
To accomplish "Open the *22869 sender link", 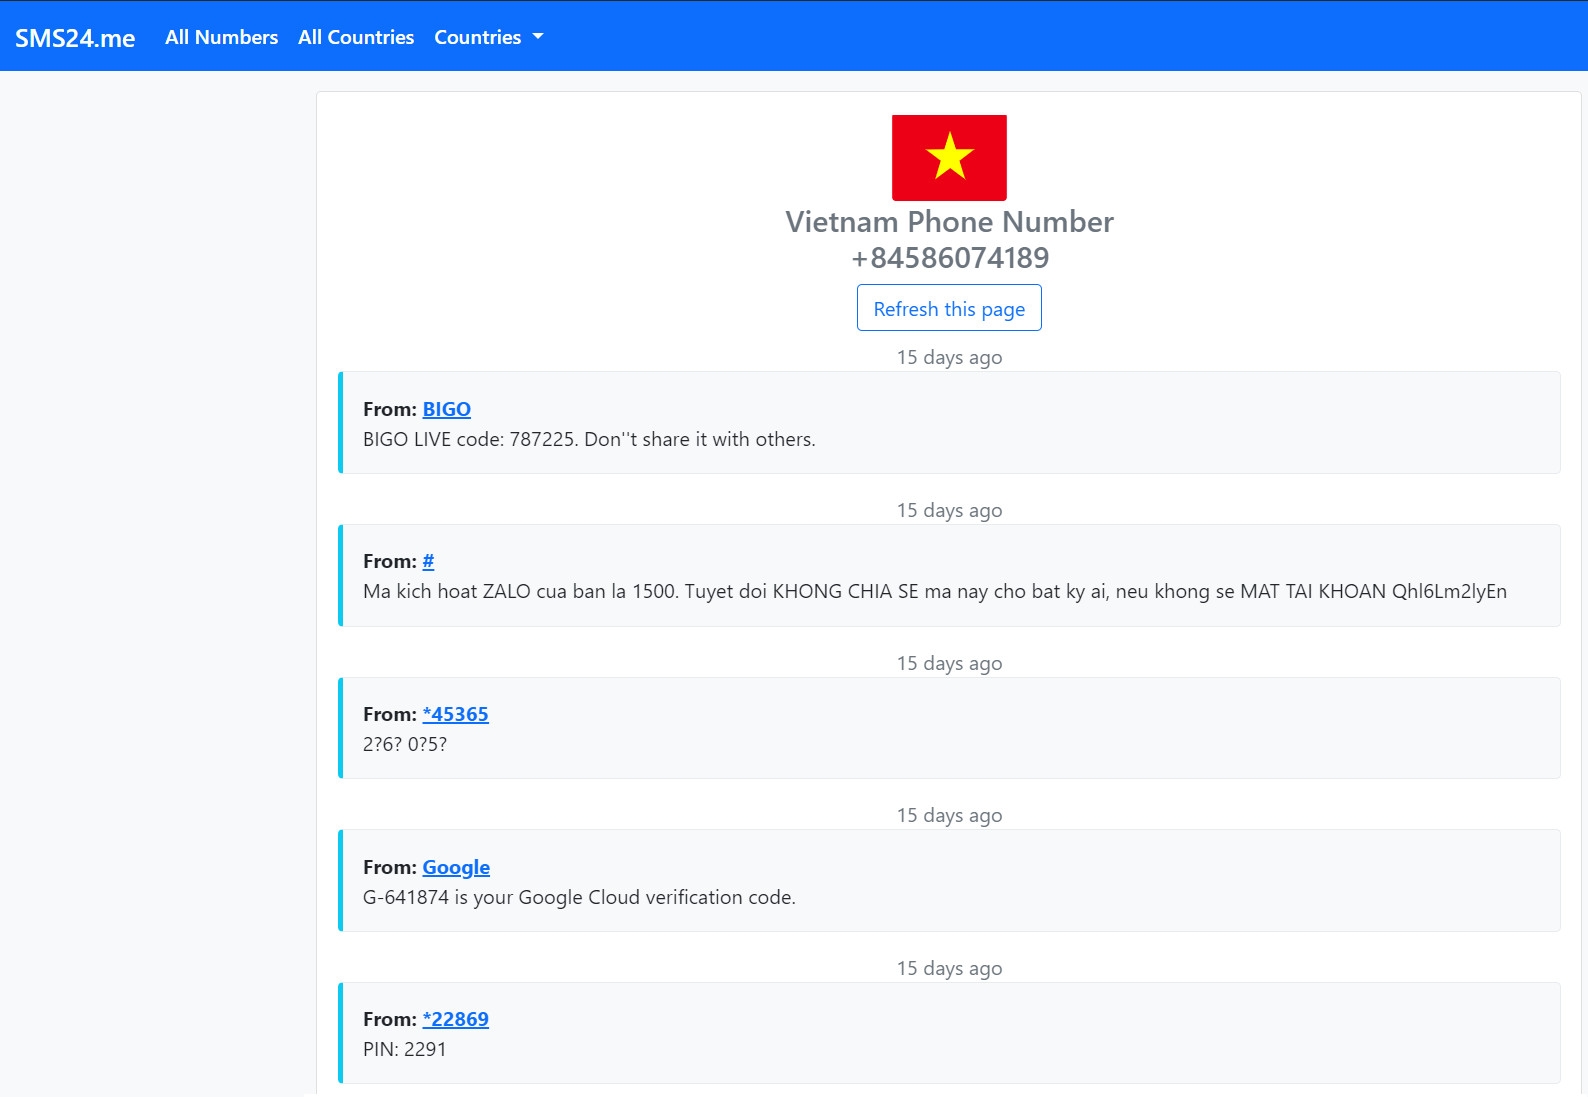I will [455, 1019].
